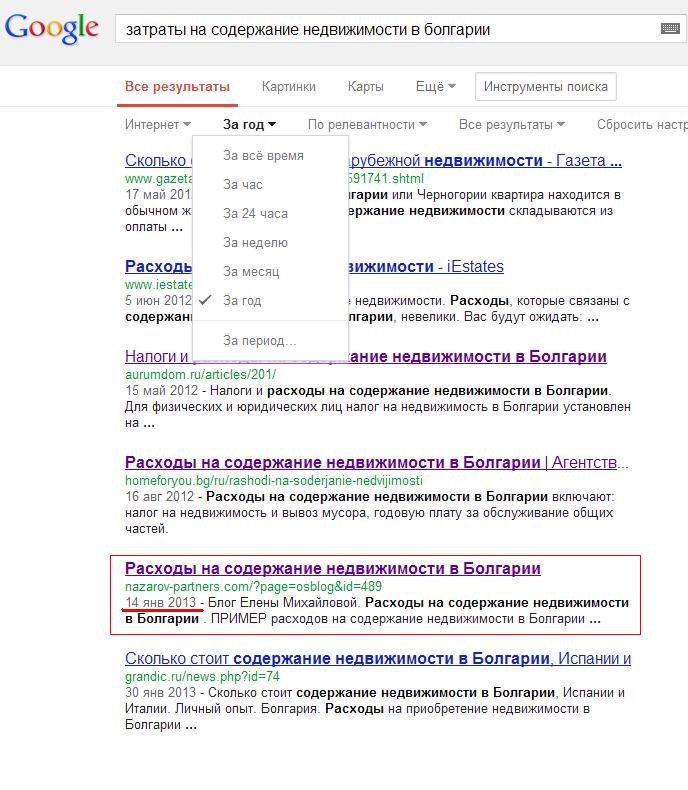Viewport: 688px width, 790px height.
Task: Open the Интернет filter dropdown
Action: pos(158,125)
